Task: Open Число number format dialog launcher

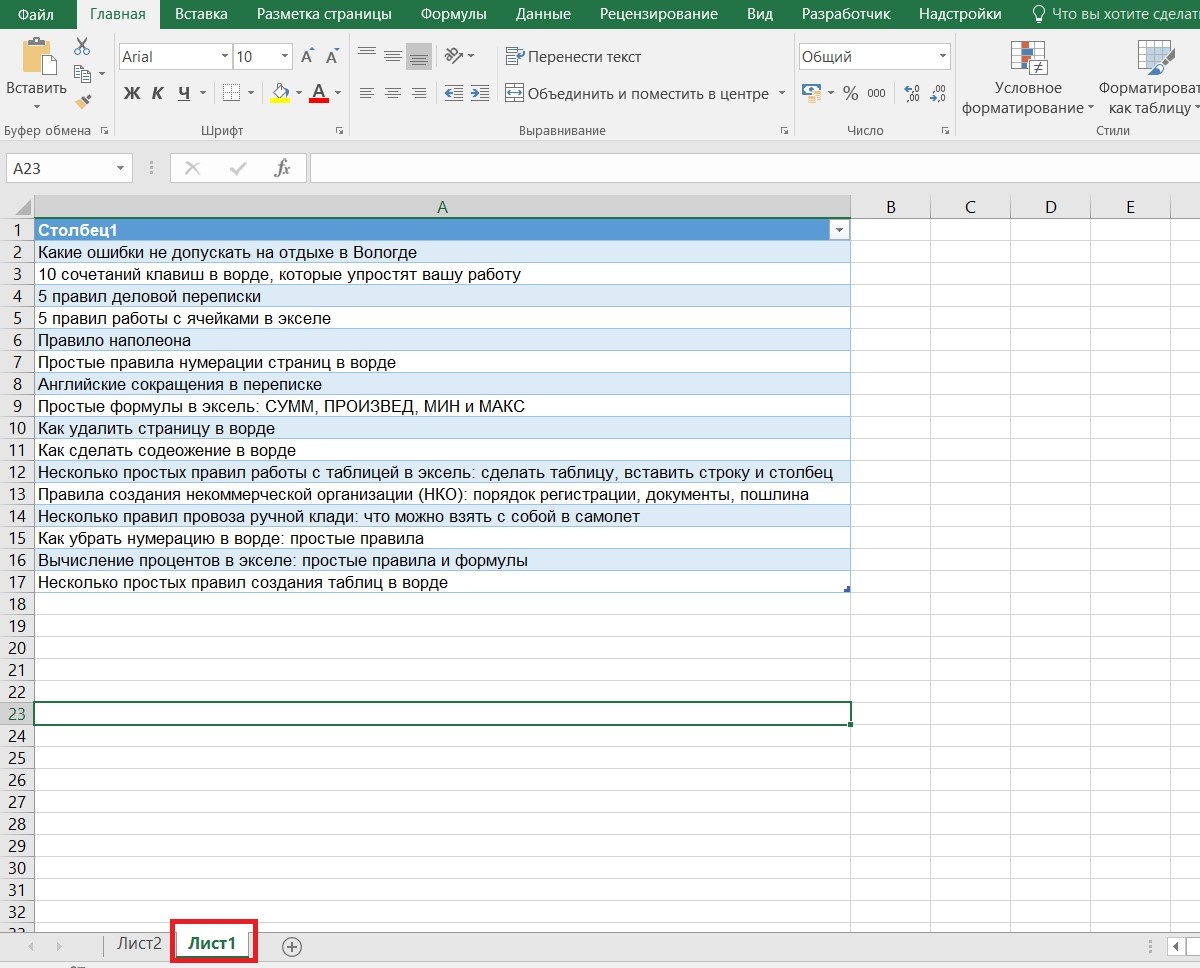Action: (945, 131)
